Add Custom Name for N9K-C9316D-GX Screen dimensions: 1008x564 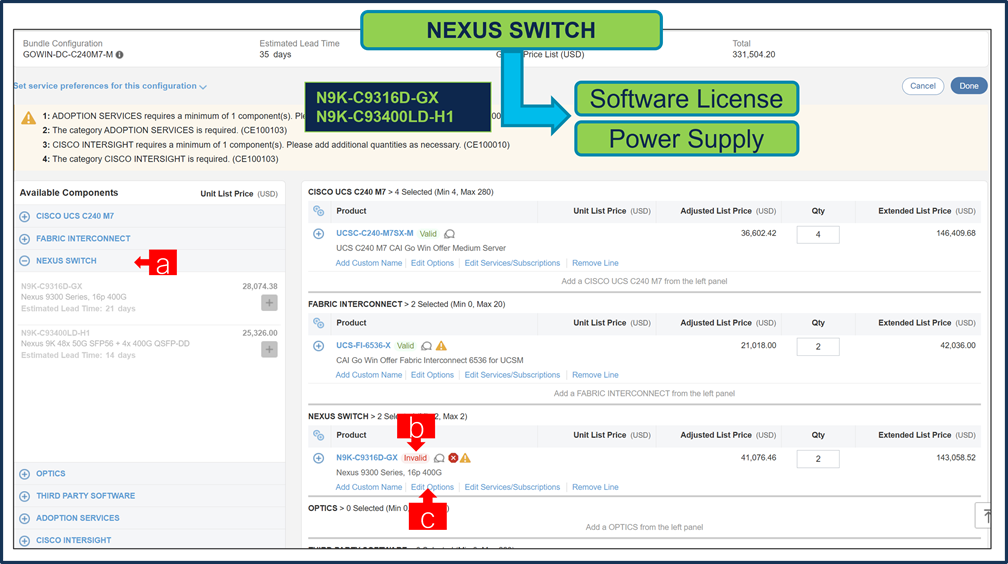[x=369, y=487]
